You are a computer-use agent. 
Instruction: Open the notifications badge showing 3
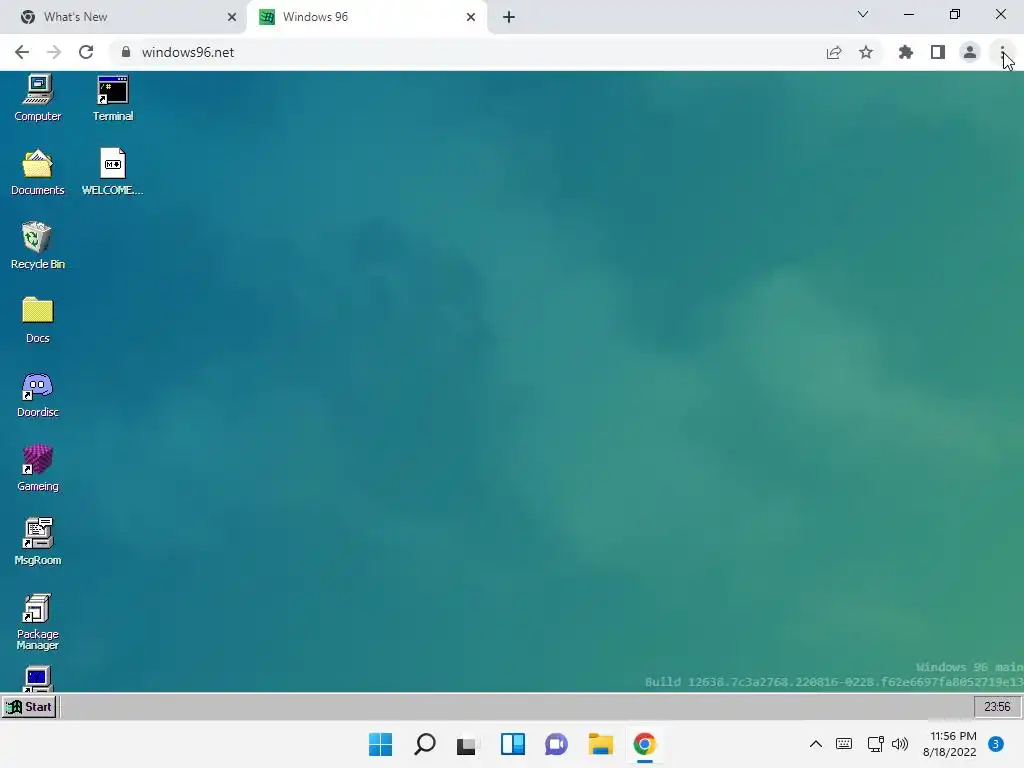click(996, 744)
